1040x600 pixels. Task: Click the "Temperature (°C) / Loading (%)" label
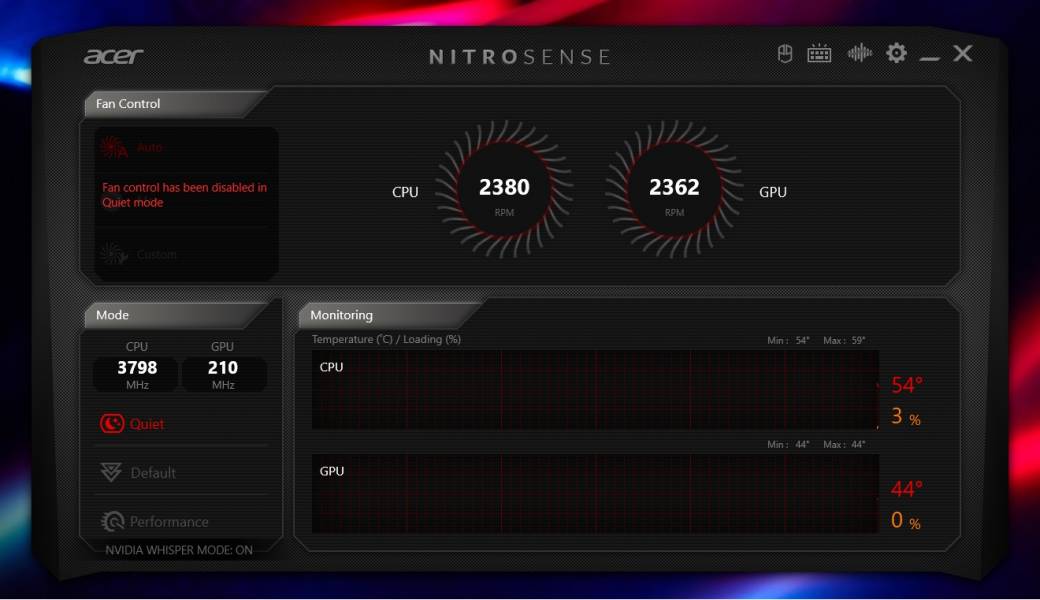click(x=386, y=339)
